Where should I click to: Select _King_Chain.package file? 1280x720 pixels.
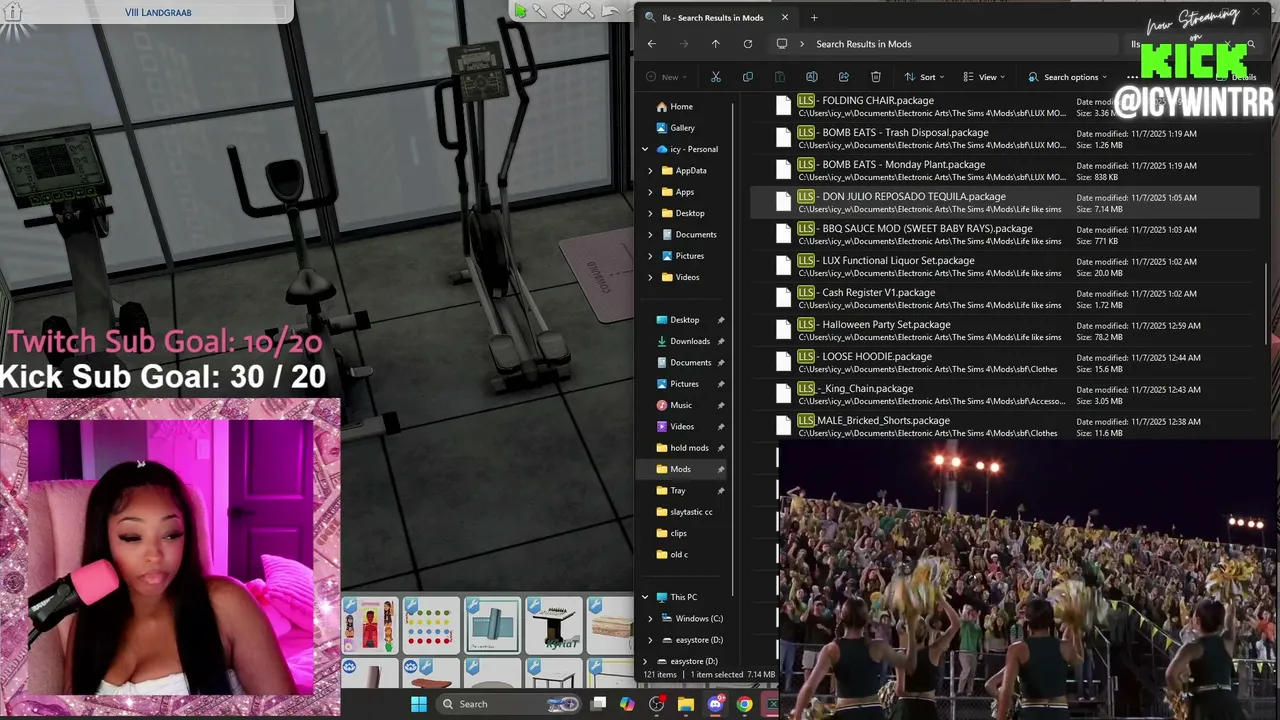point(1004,394)
